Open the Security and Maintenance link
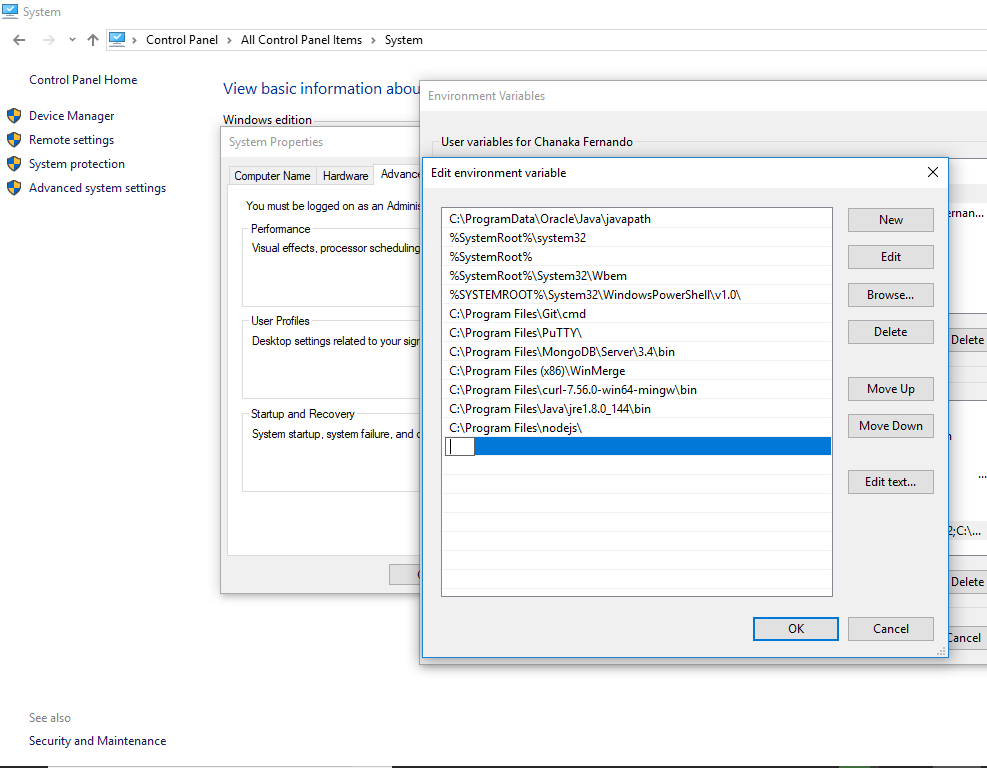Viewport: 987px width, 768px height. 97,741
